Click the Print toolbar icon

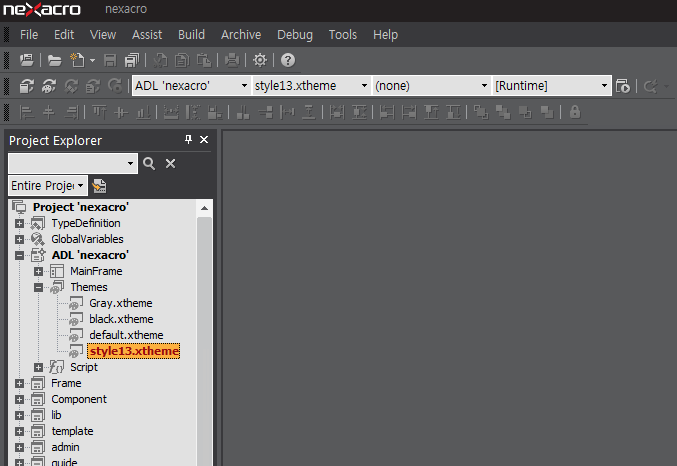click(232, 60)
